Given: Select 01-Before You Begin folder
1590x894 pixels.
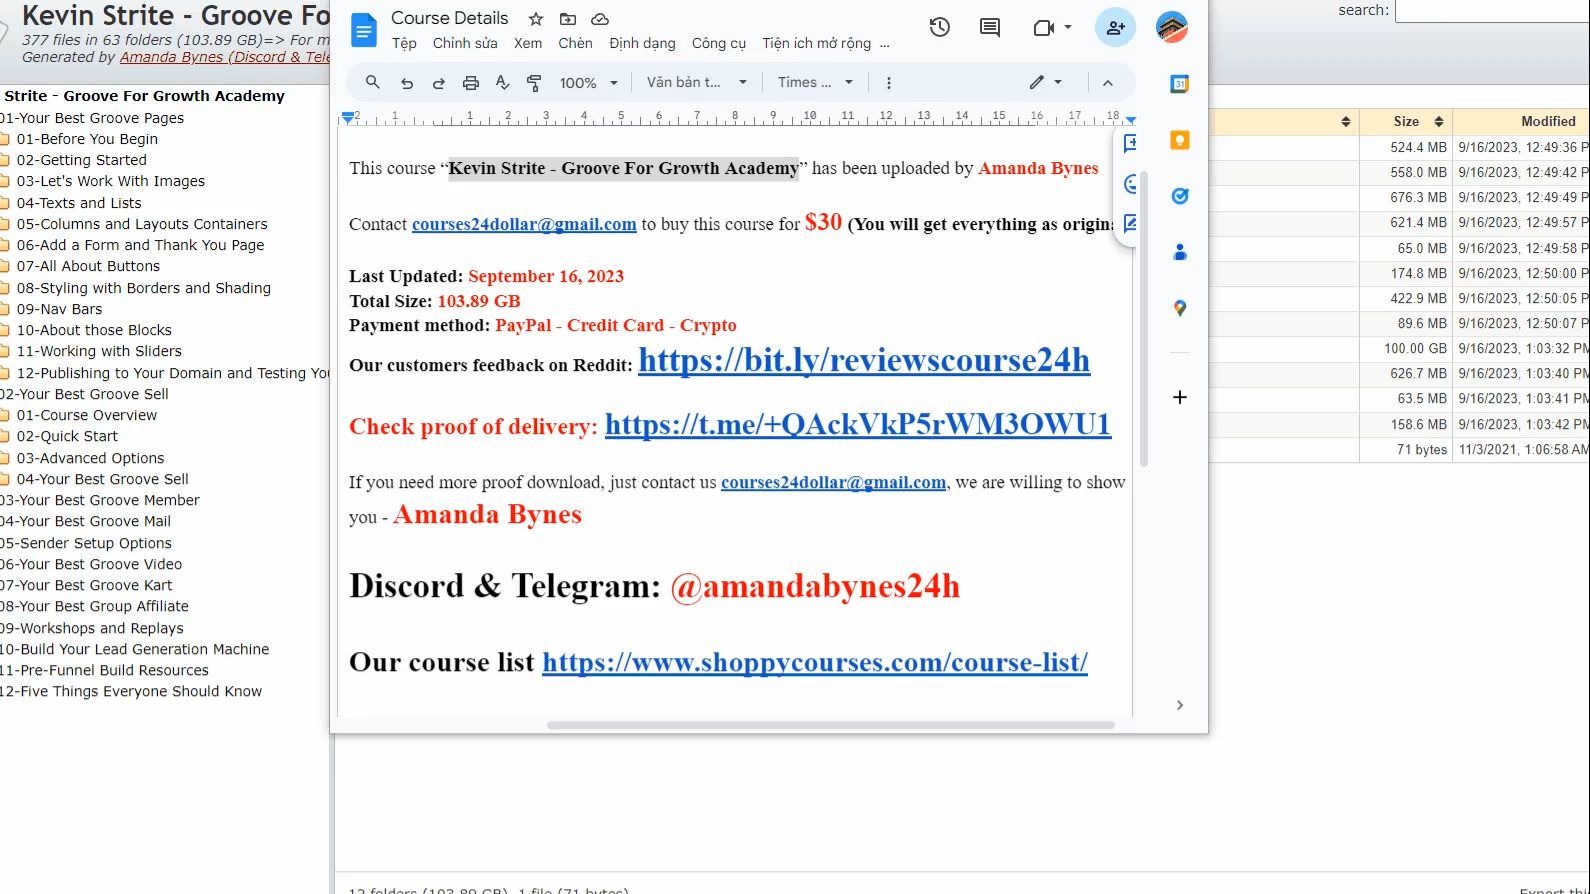Looking at the screenshot, I should [87, 139].
